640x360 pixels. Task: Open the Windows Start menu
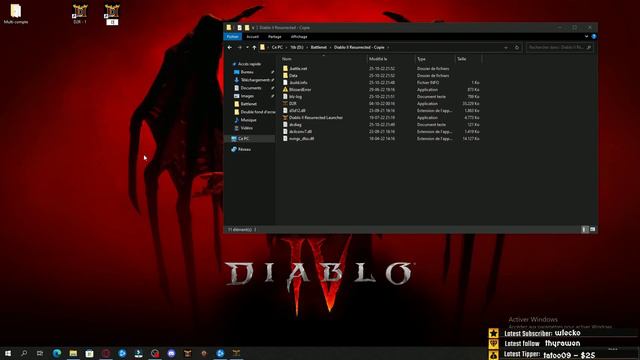[8, 353]
